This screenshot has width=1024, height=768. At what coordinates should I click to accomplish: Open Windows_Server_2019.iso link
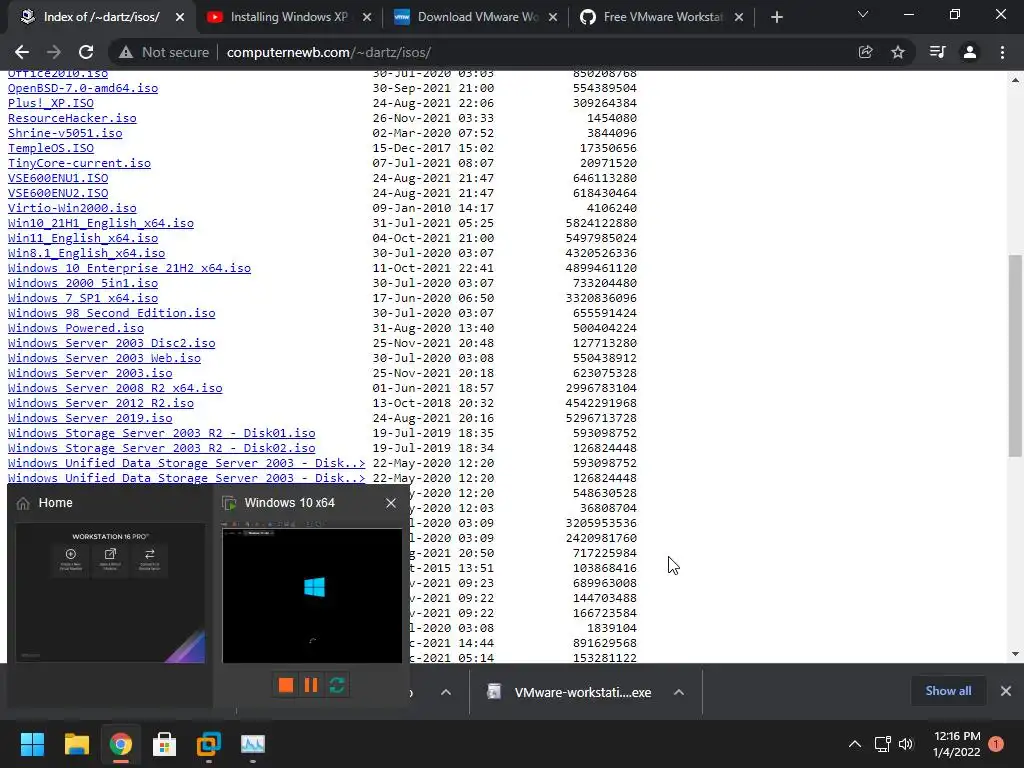90,419
